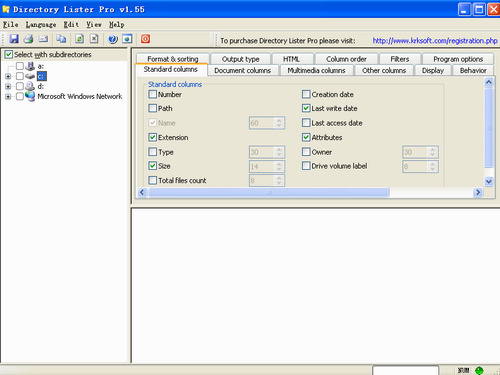Image resolution: width=500 pixels, height=375 pixels.
Task: Expand Microsoft Windows Network tree node
Action: [x=8, y=97]
